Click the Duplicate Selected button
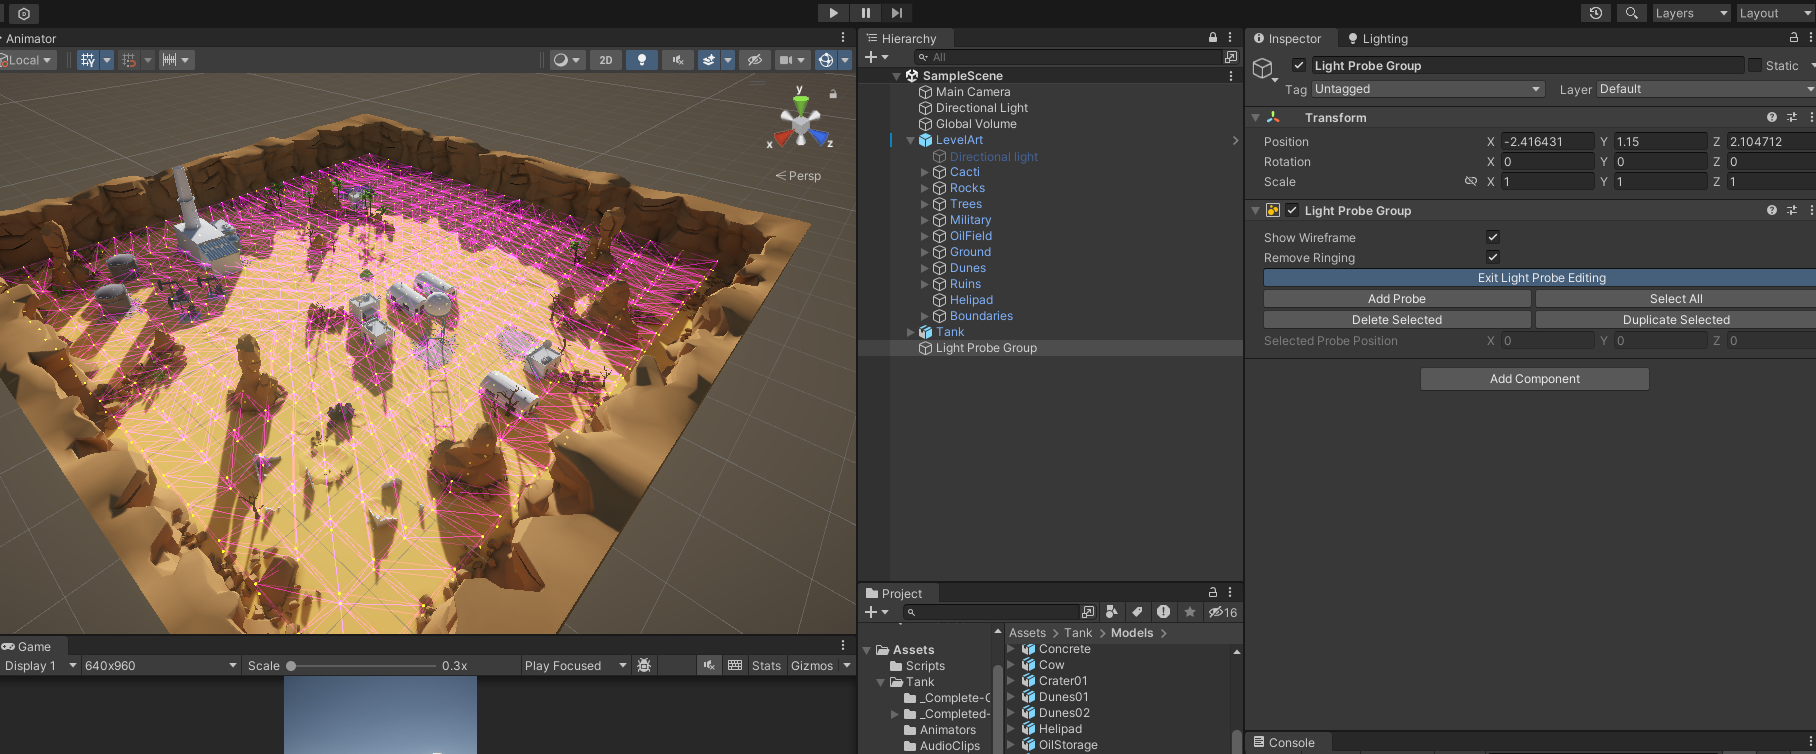The width and height of the screenshot is (1816, 754). pyautogui.click(x=1676, y=320)
